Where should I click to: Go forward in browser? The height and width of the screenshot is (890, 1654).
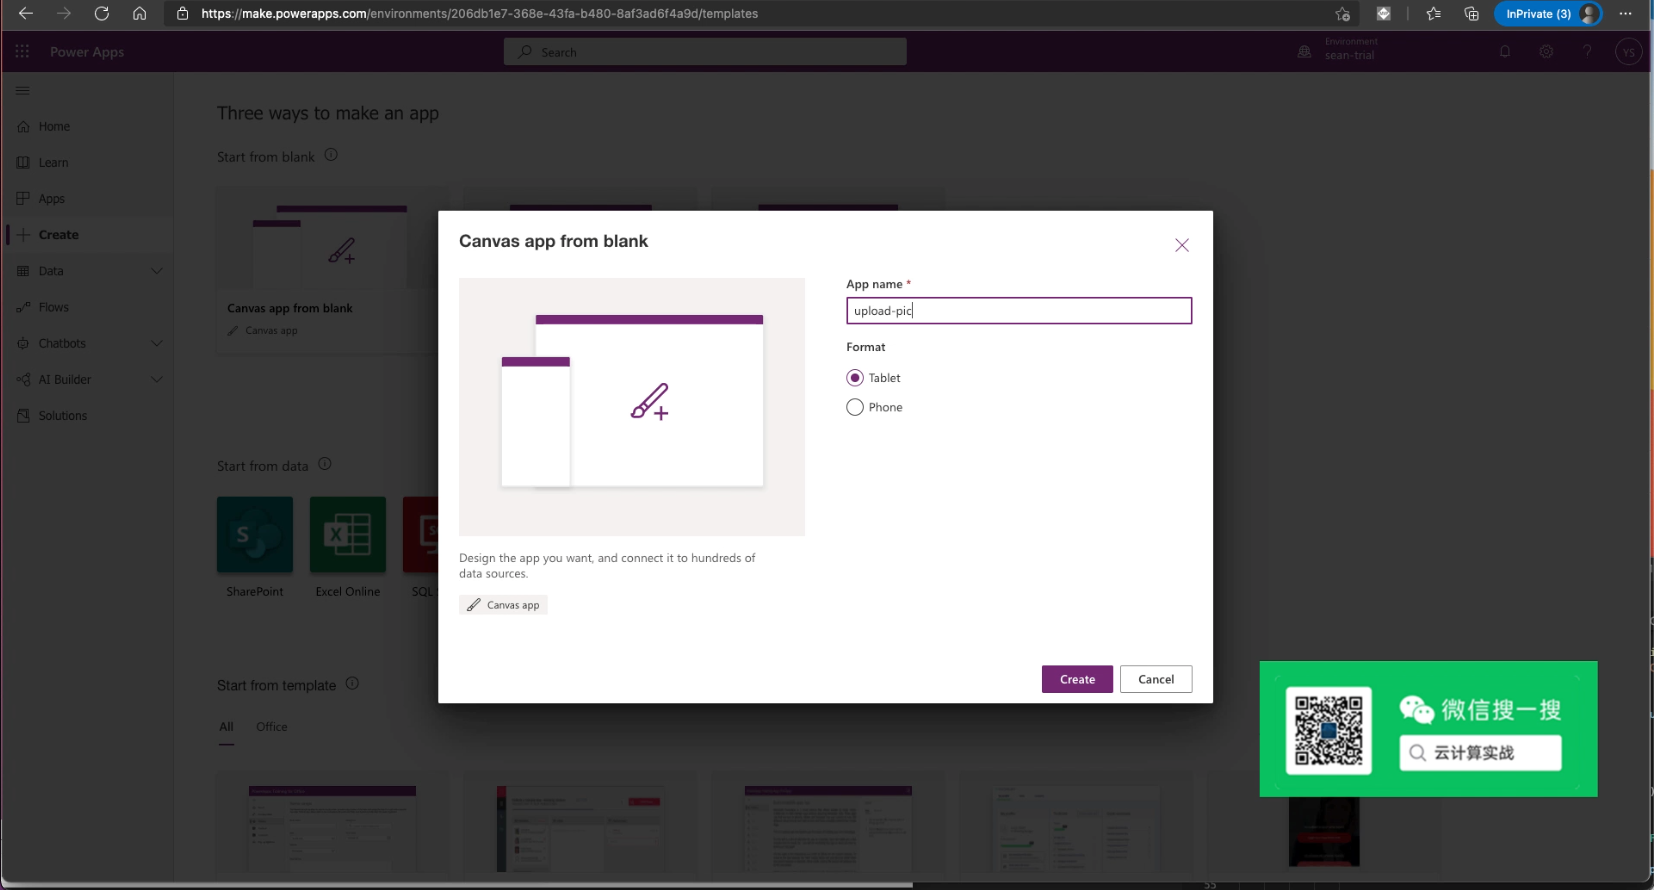coord(64,14)
